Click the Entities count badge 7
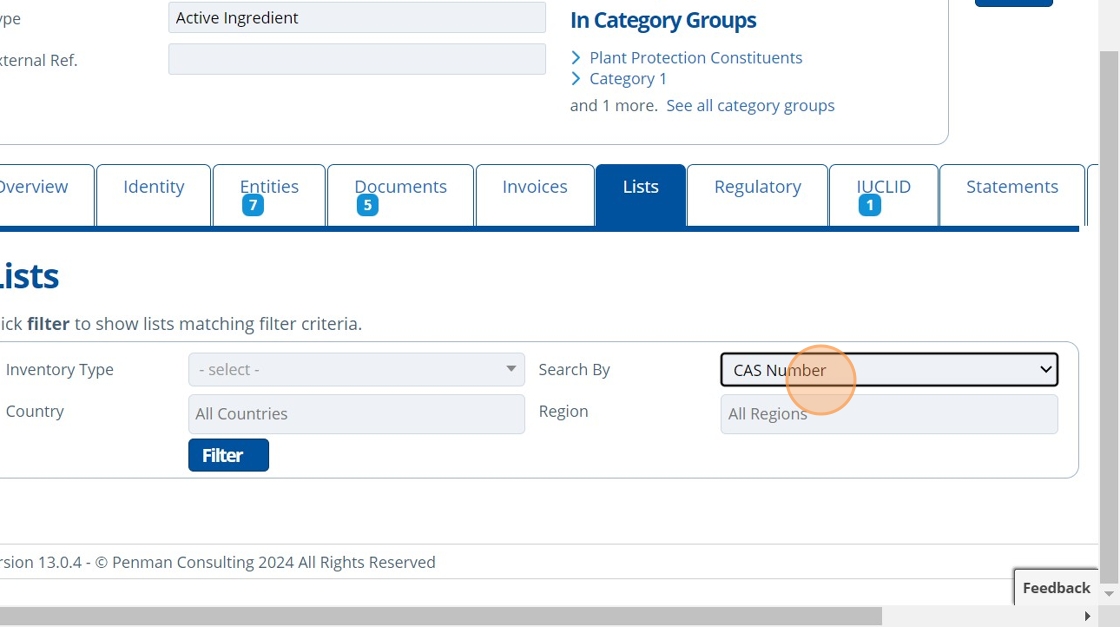Viewport: 1120px width, 627px height. [x=253, y=206]
